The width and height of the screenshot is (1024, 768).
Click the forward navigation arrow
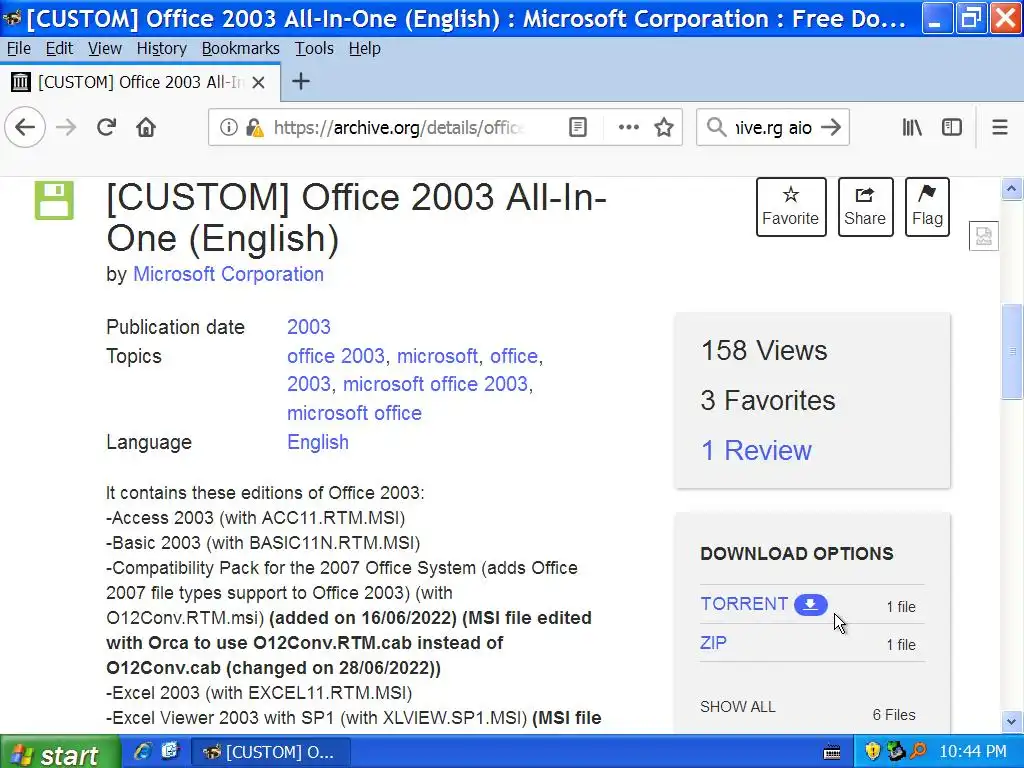pos(66,127)
